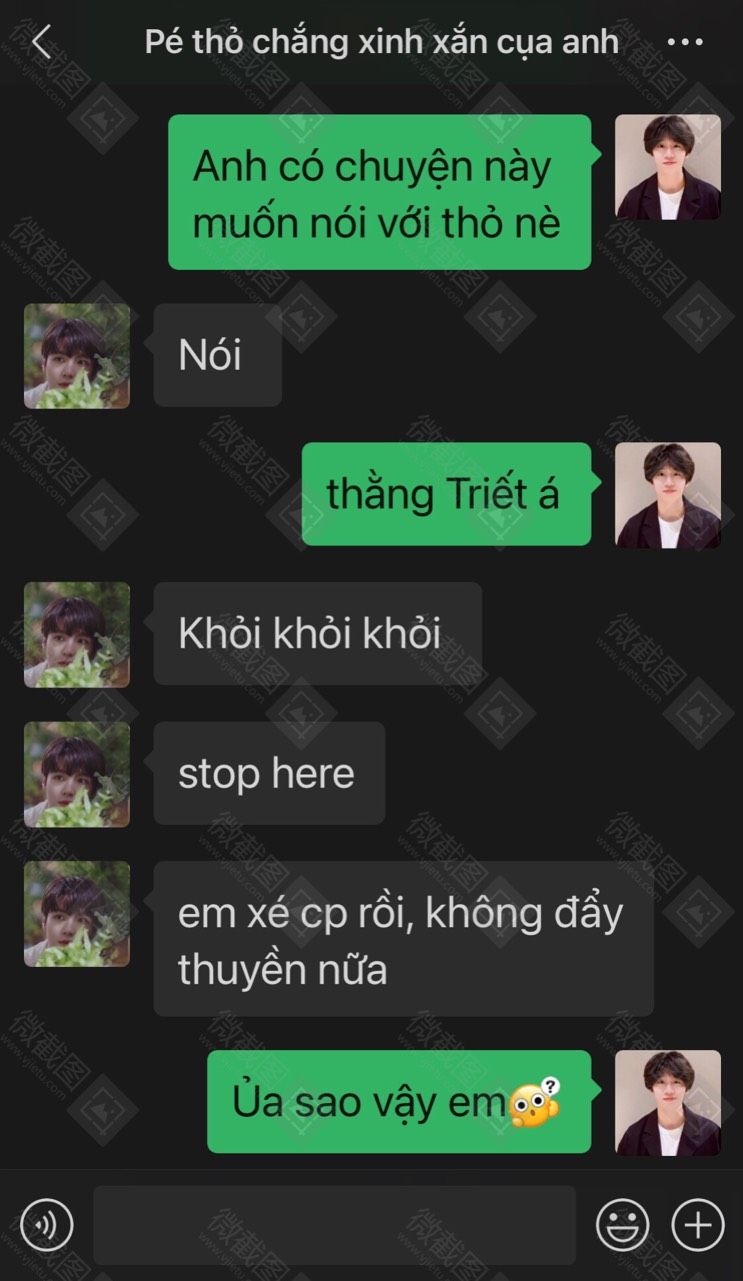Open sender avatar beside 'thằng Triết á'

tap(668, 495)
